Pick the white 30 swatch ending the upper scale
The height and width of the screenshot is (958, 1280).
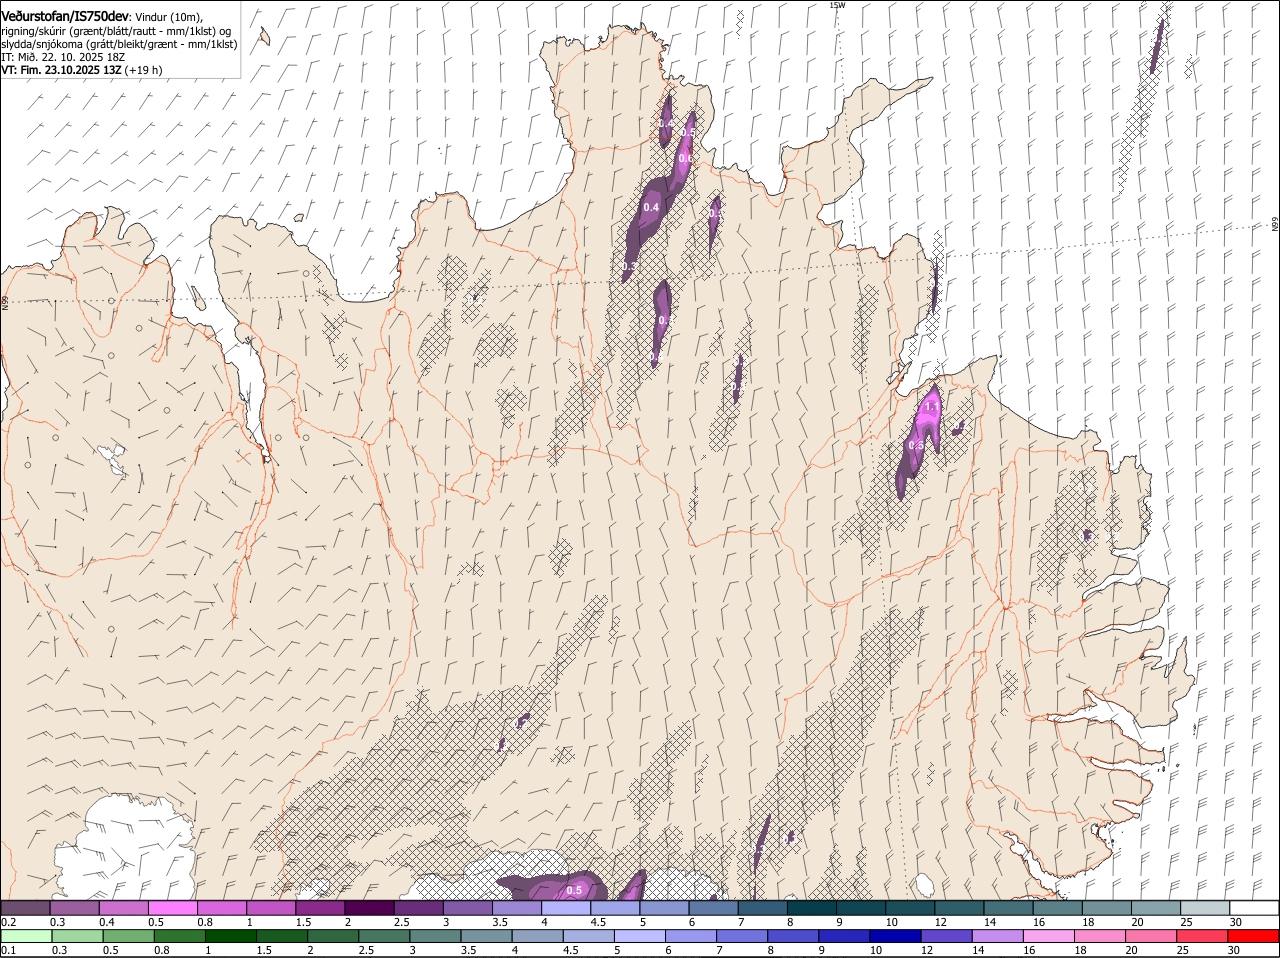(1254, 908)
